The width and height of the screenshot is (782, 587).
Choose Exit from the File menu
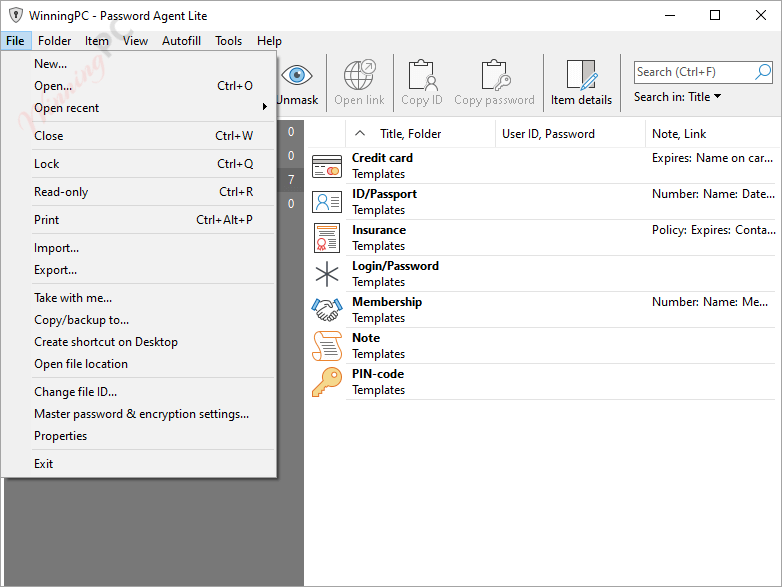pos(139,463)
